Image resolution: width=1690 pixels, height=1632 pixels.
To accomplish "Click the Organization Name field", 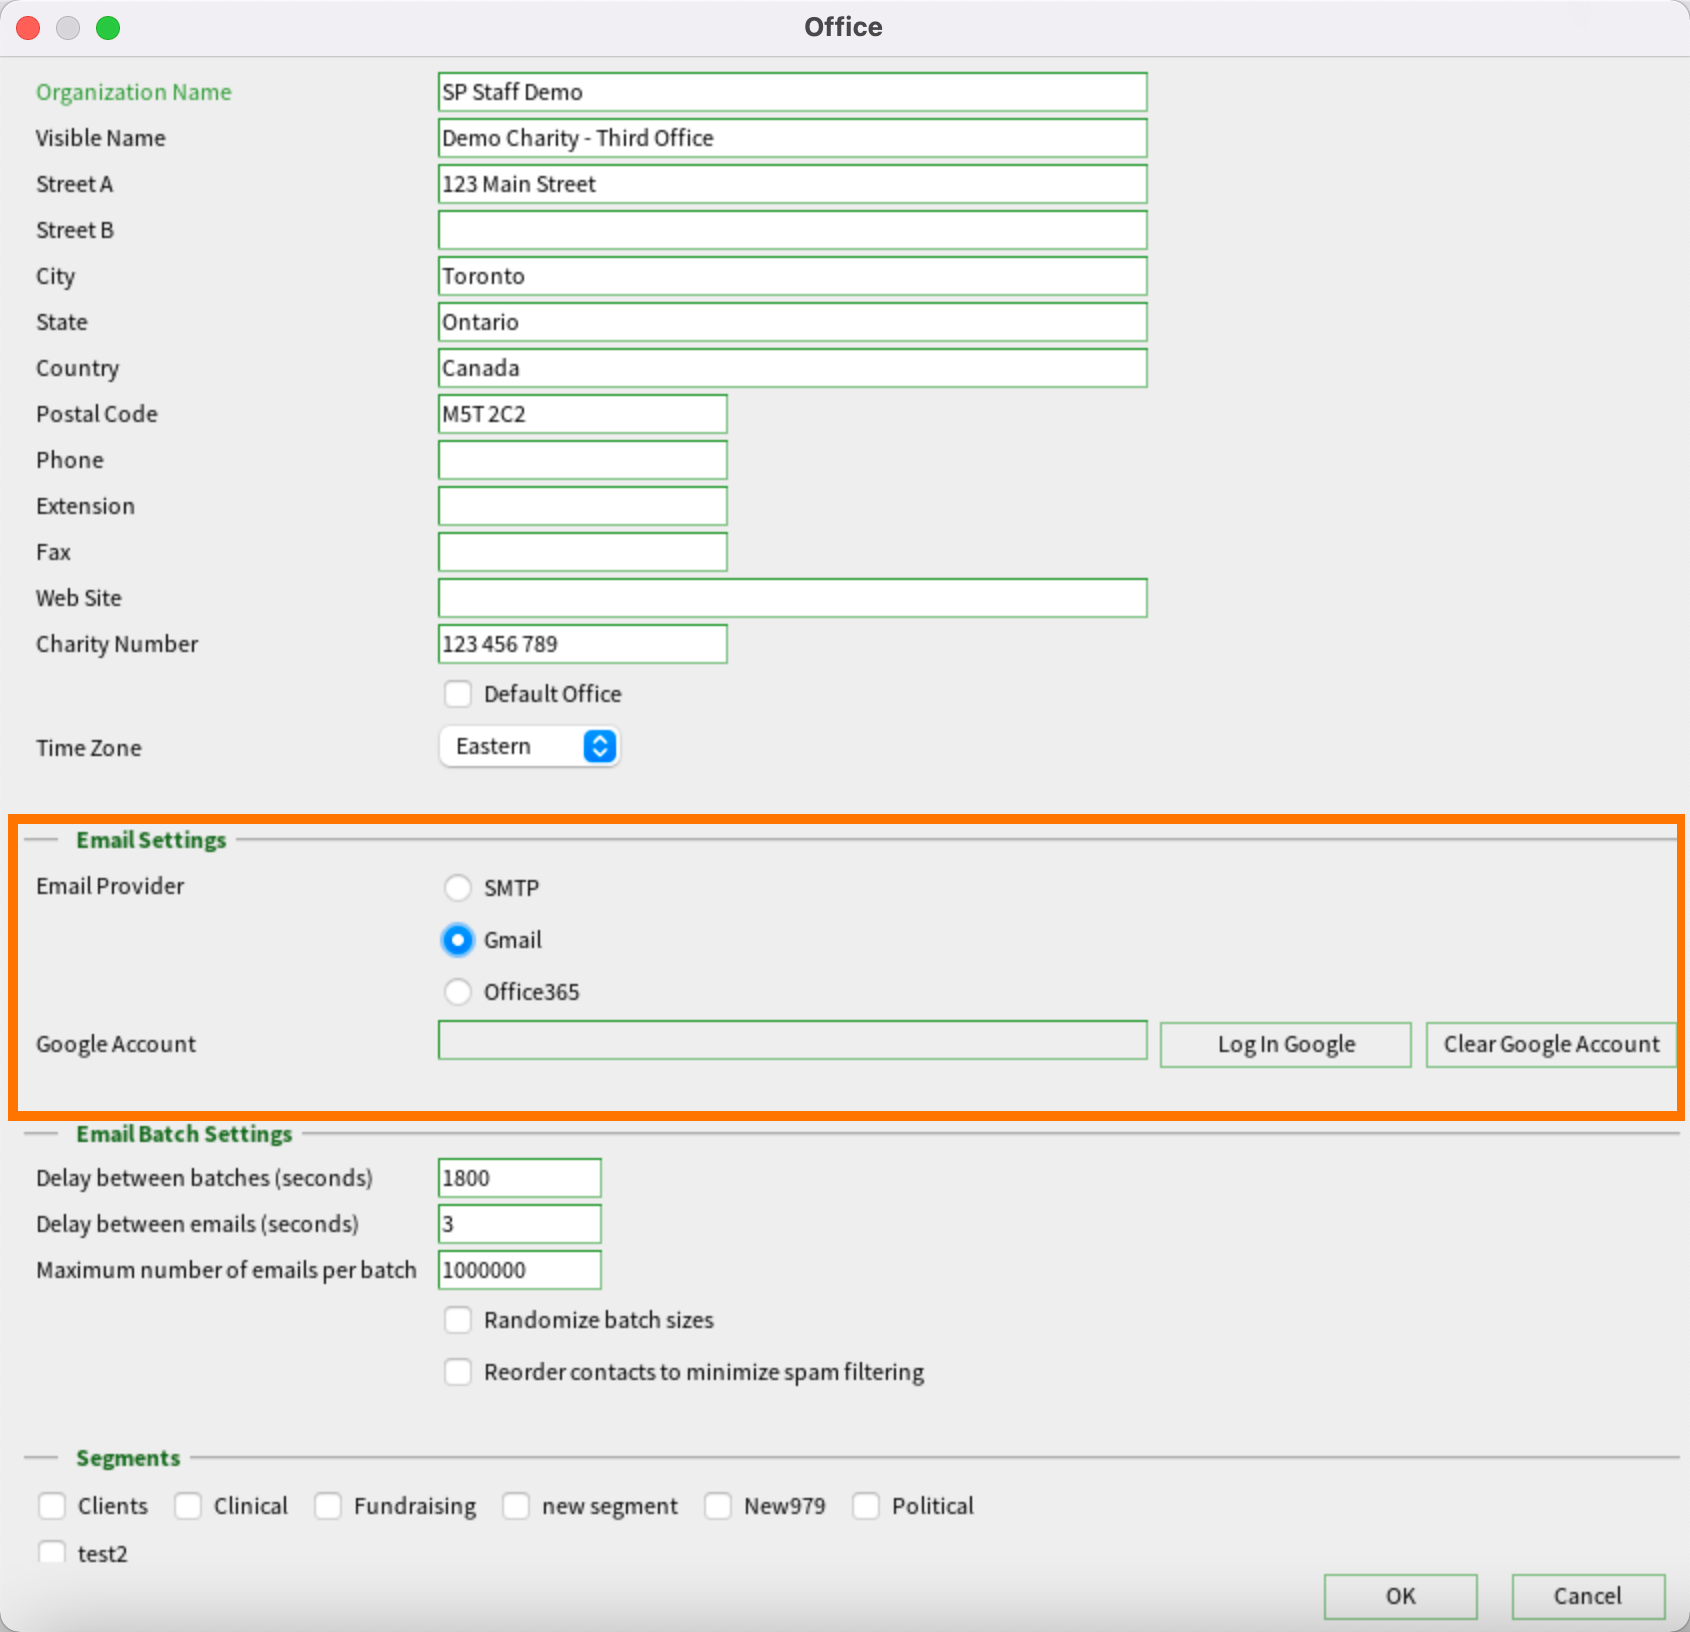I will tap(792, 92).
